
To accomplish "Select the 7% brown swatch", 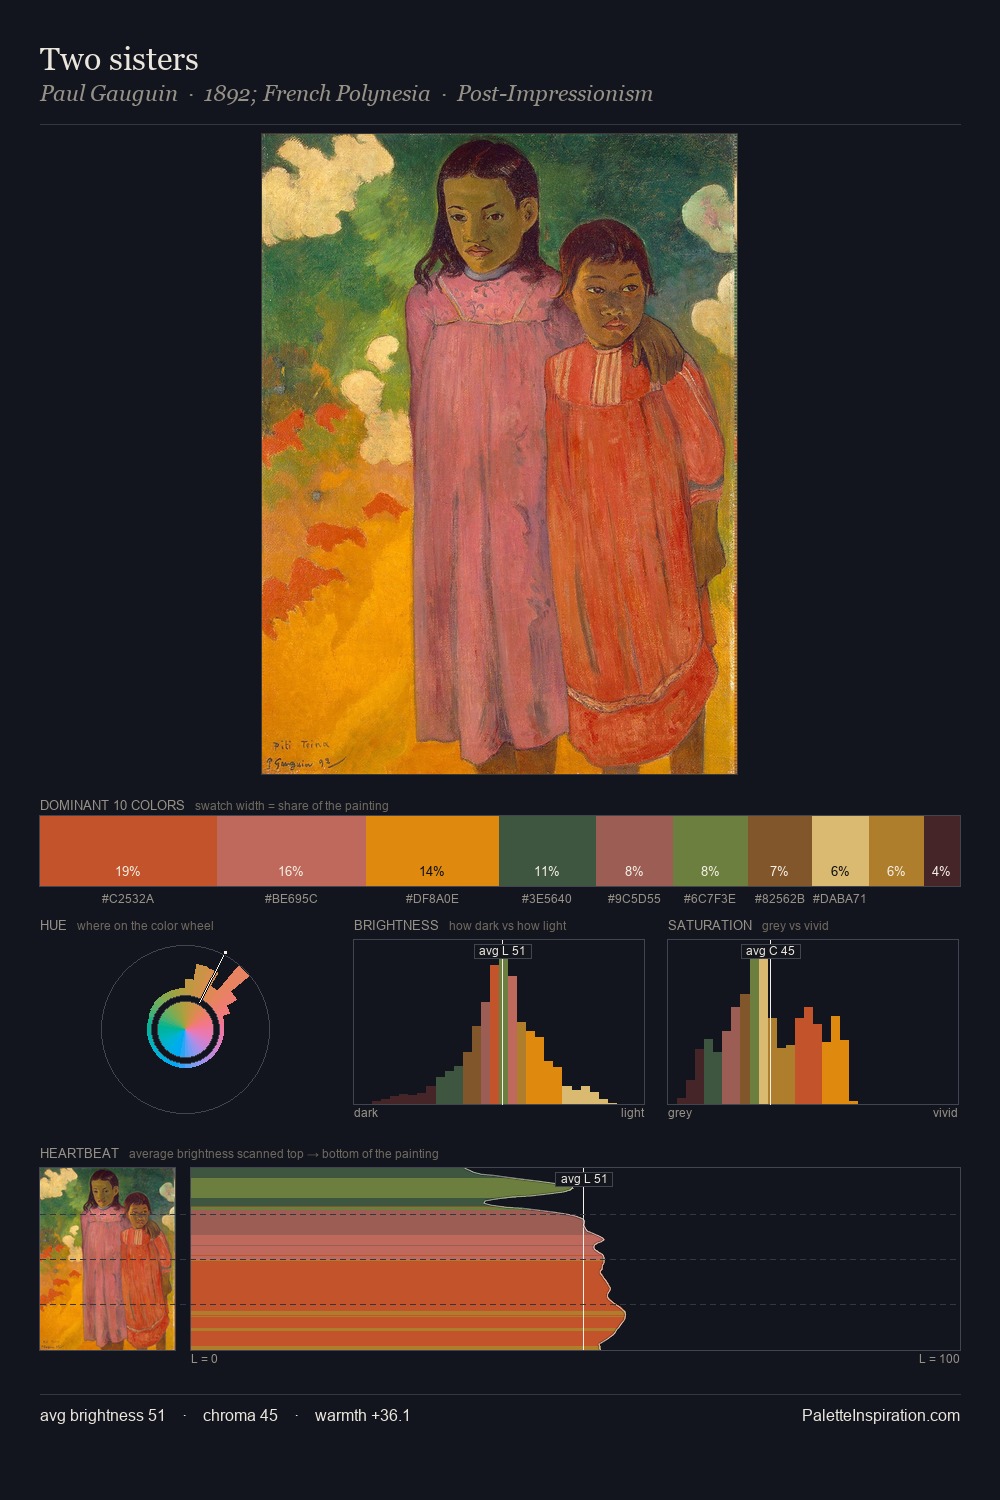I will point(779,851).
